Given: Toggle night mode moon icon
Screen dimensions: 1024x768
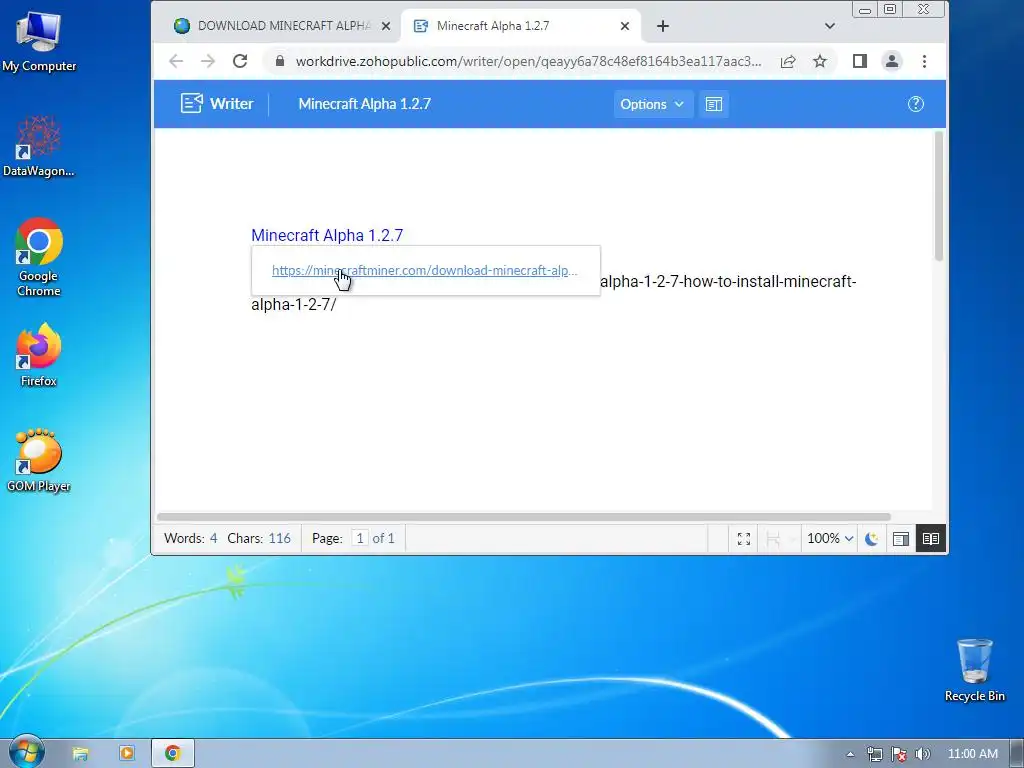Looking at the screenshot, I should tap(872, 539).
